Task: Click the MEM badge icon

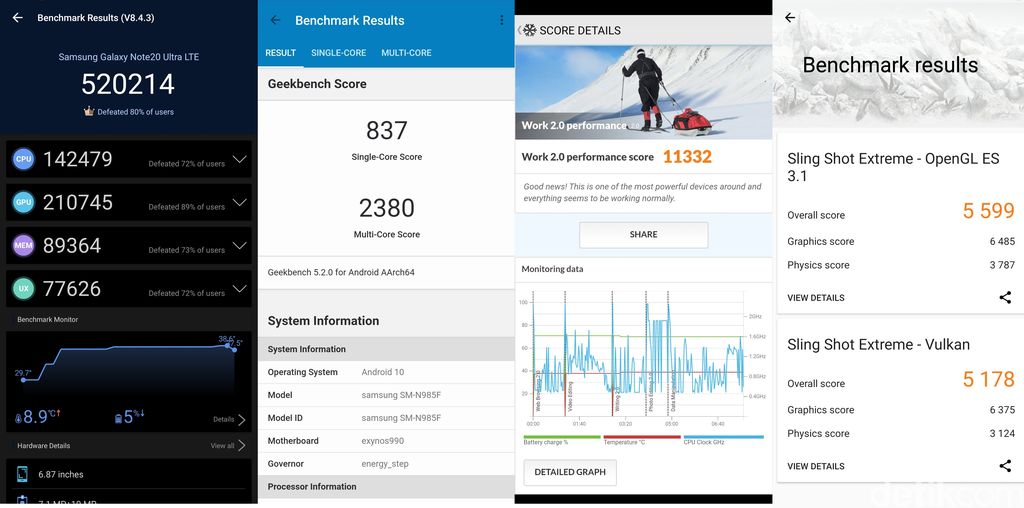Action: coord(24,246)
